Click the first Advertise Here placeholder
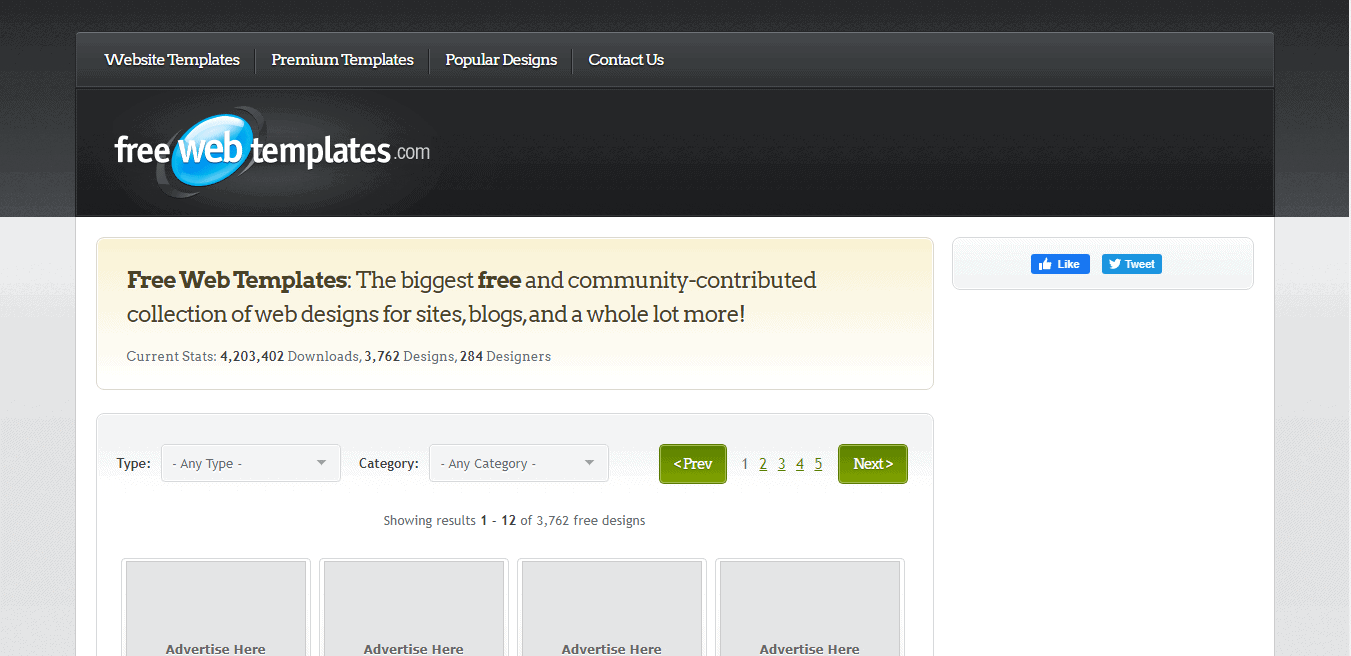Screen dimensions: 1351x656 (215, 608)
